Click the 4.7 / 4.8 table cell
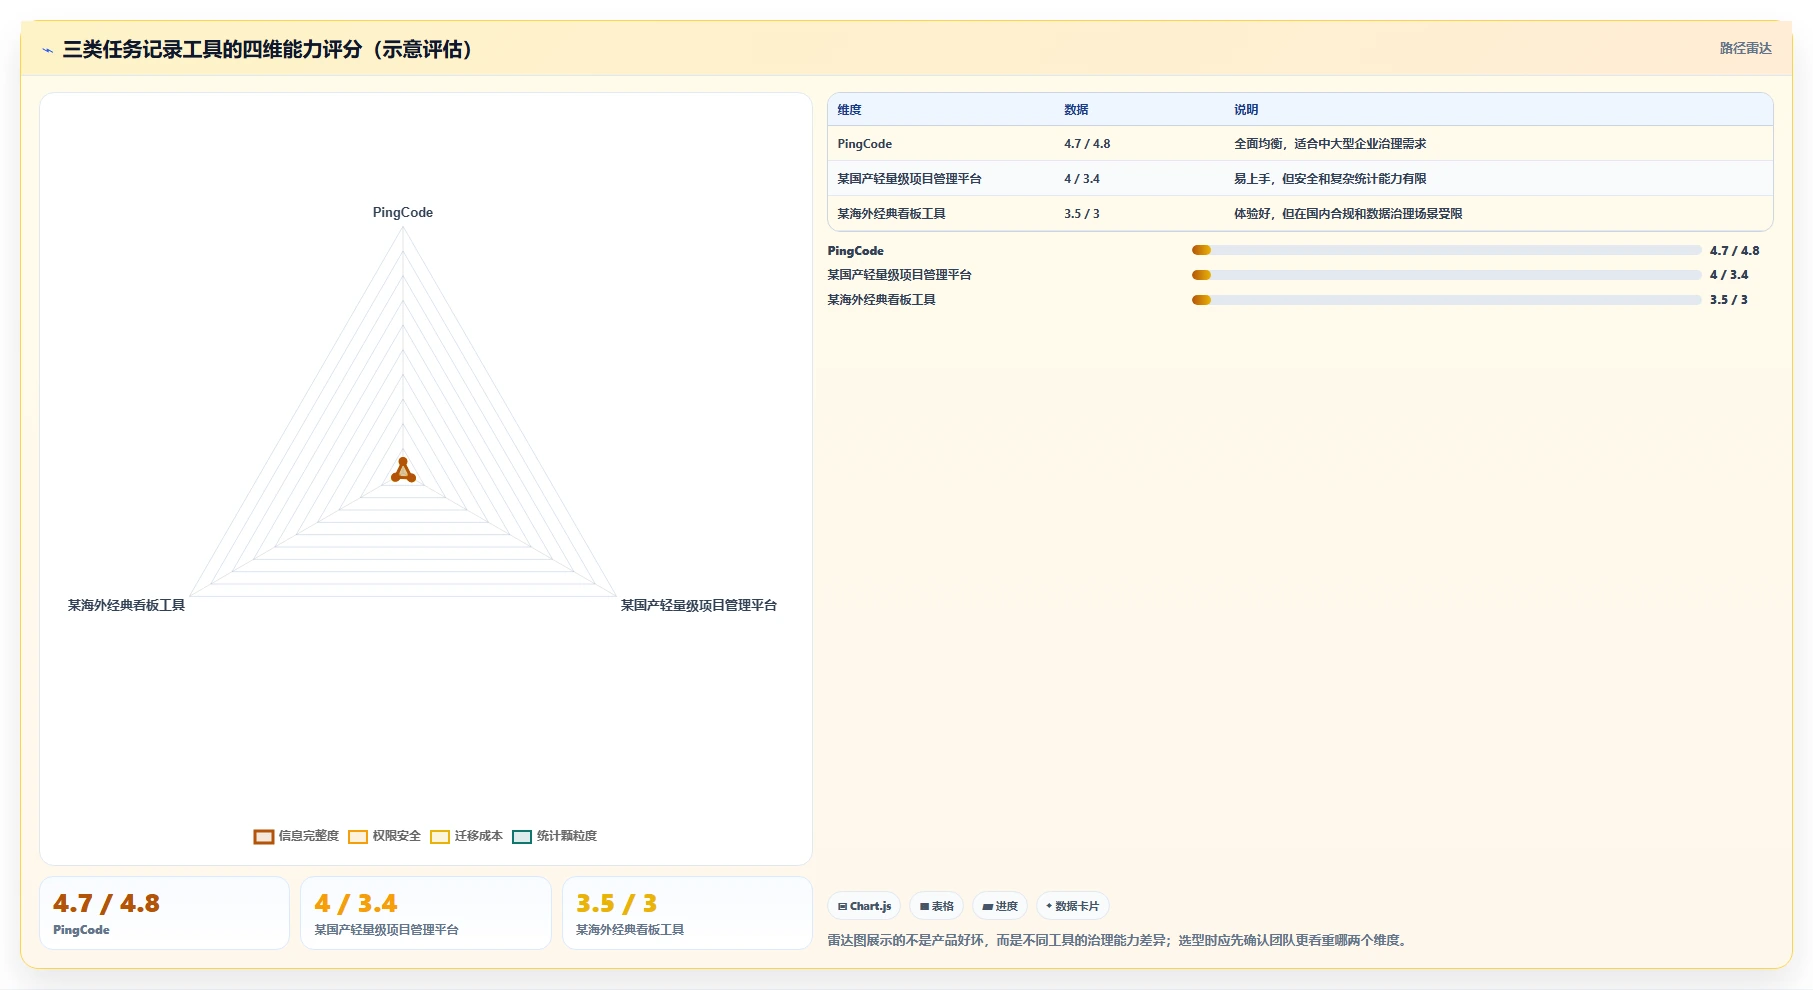Image resolution: width=1813 pixels, height=990 pixels. click(1087, 144)
